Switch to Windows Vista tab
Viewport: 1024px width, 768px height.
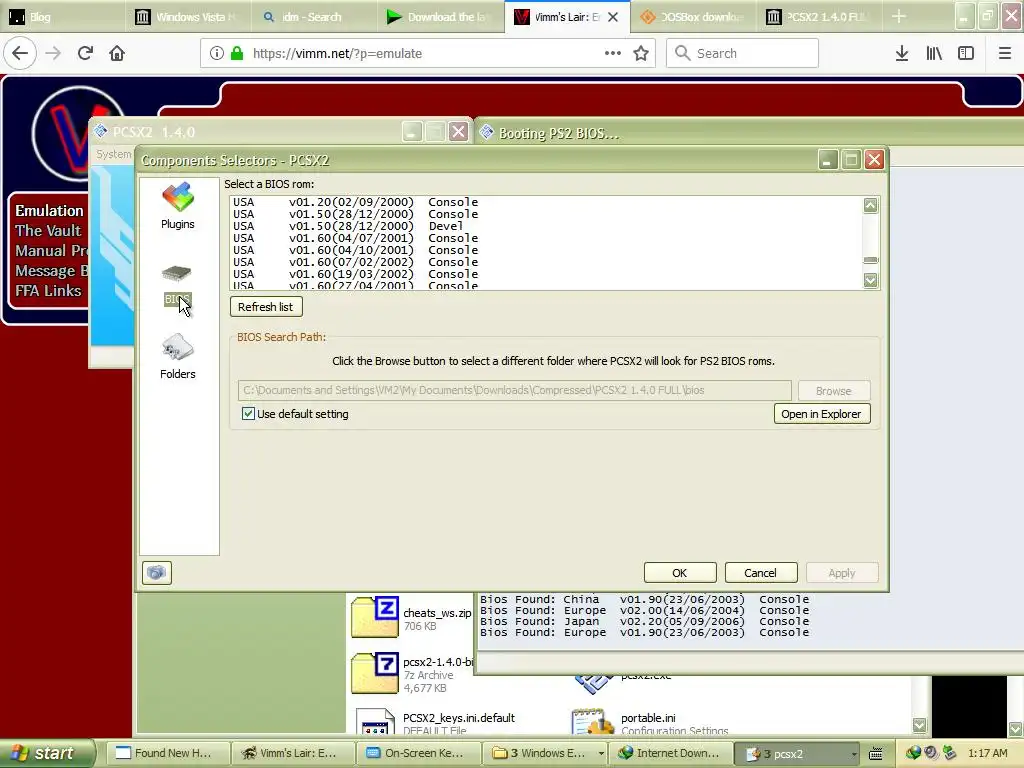187,17
